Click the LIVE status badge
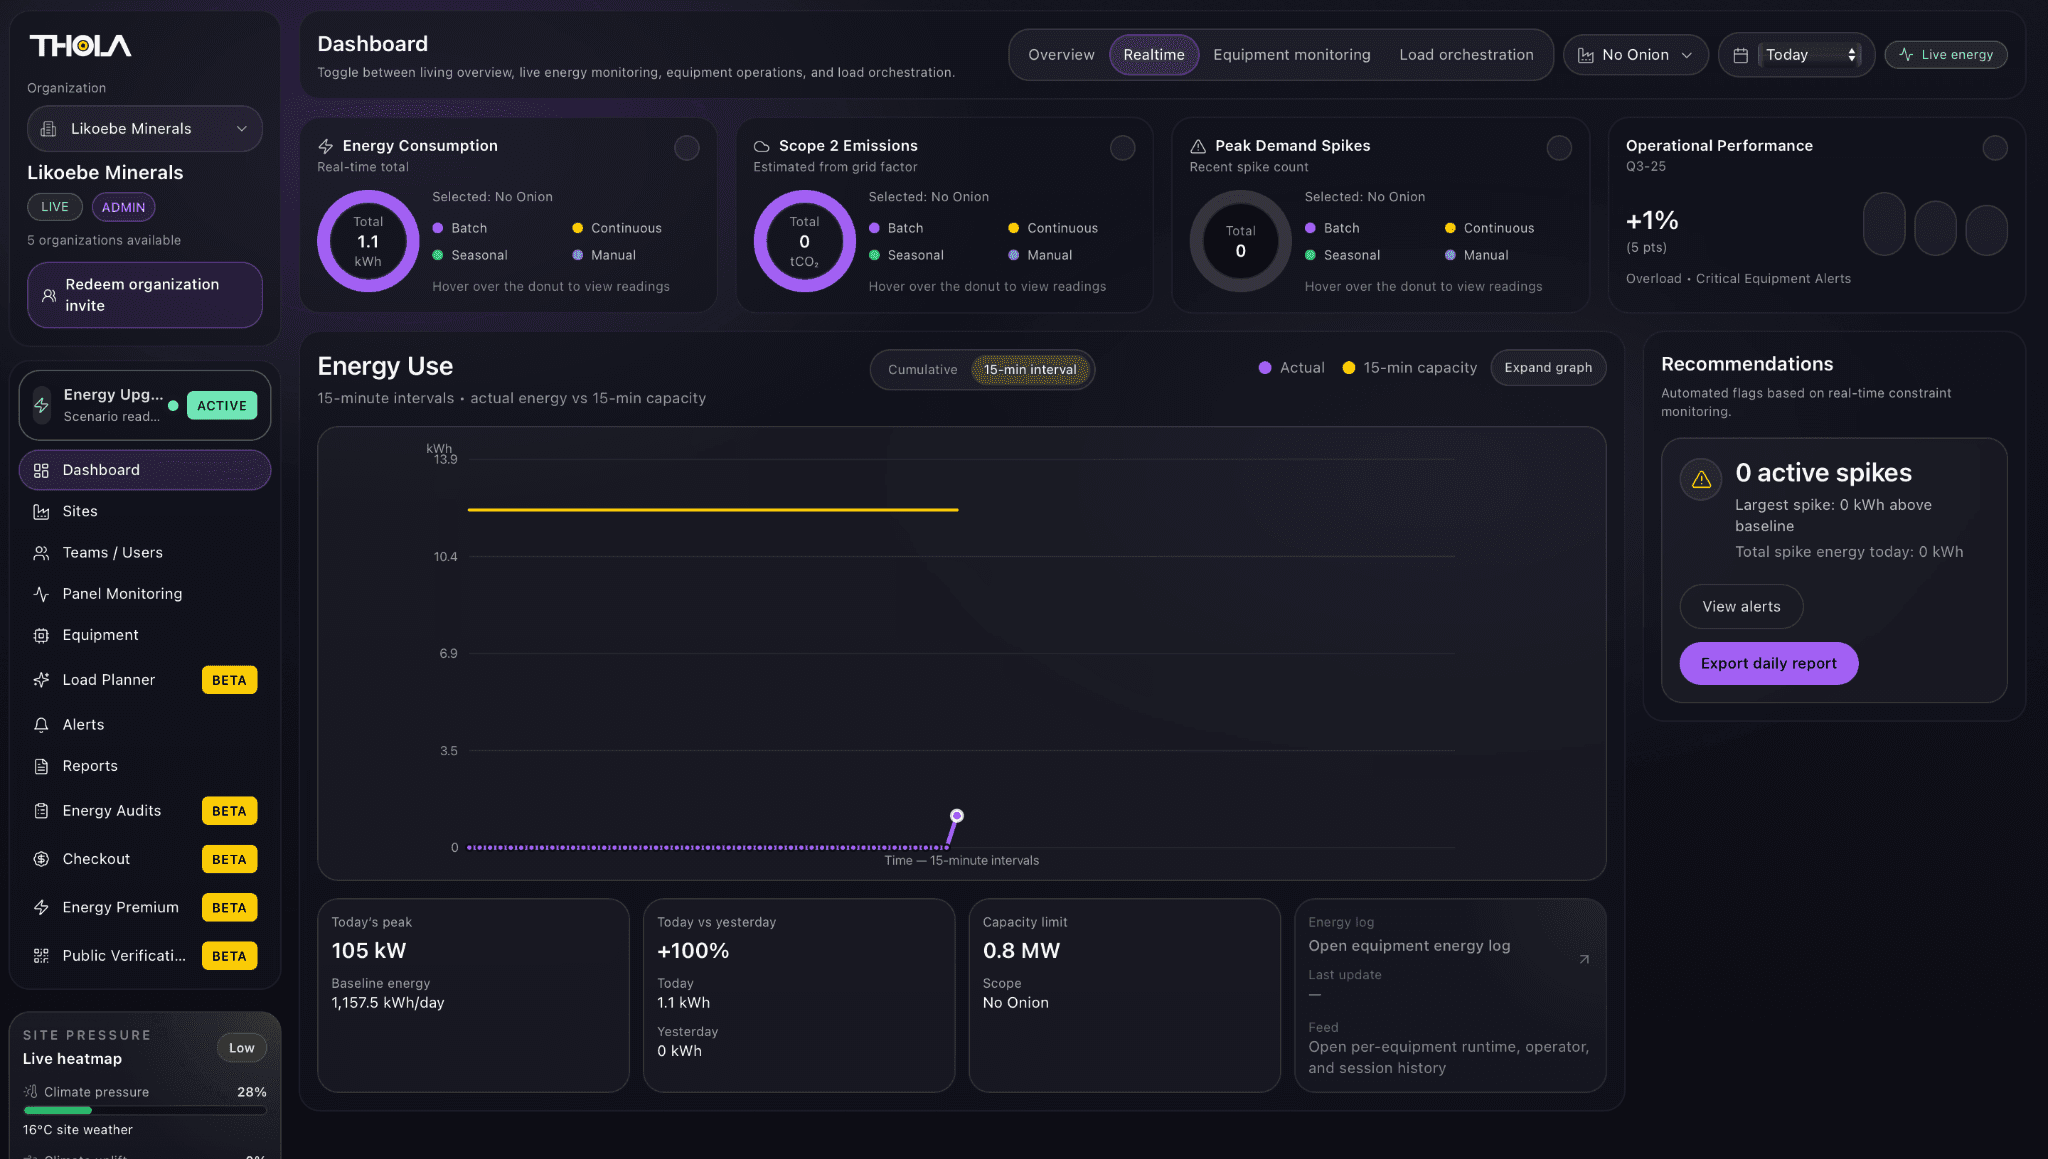 point(55,207)
